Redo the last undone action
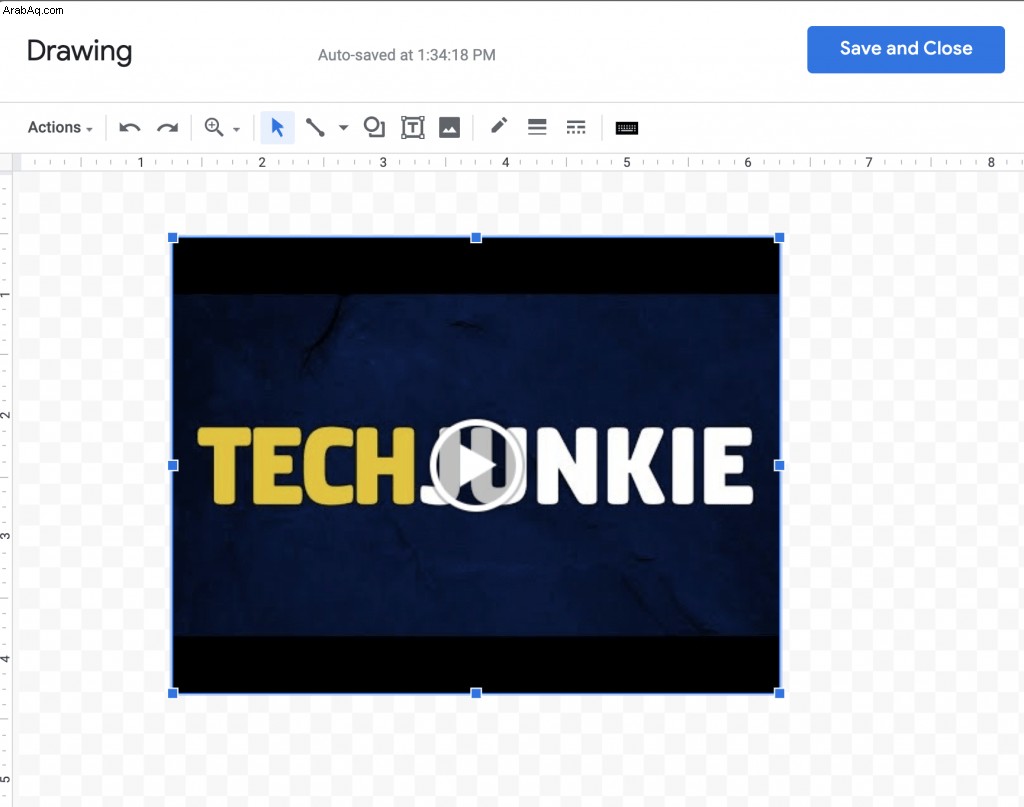The width and height of the screenshot is (1024, 807). (167, 127)
